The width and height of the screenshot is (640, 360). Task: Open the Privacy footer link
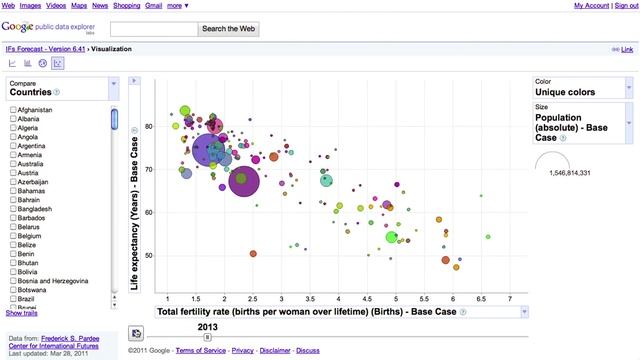pyautogui.click(x=242, y=351)
